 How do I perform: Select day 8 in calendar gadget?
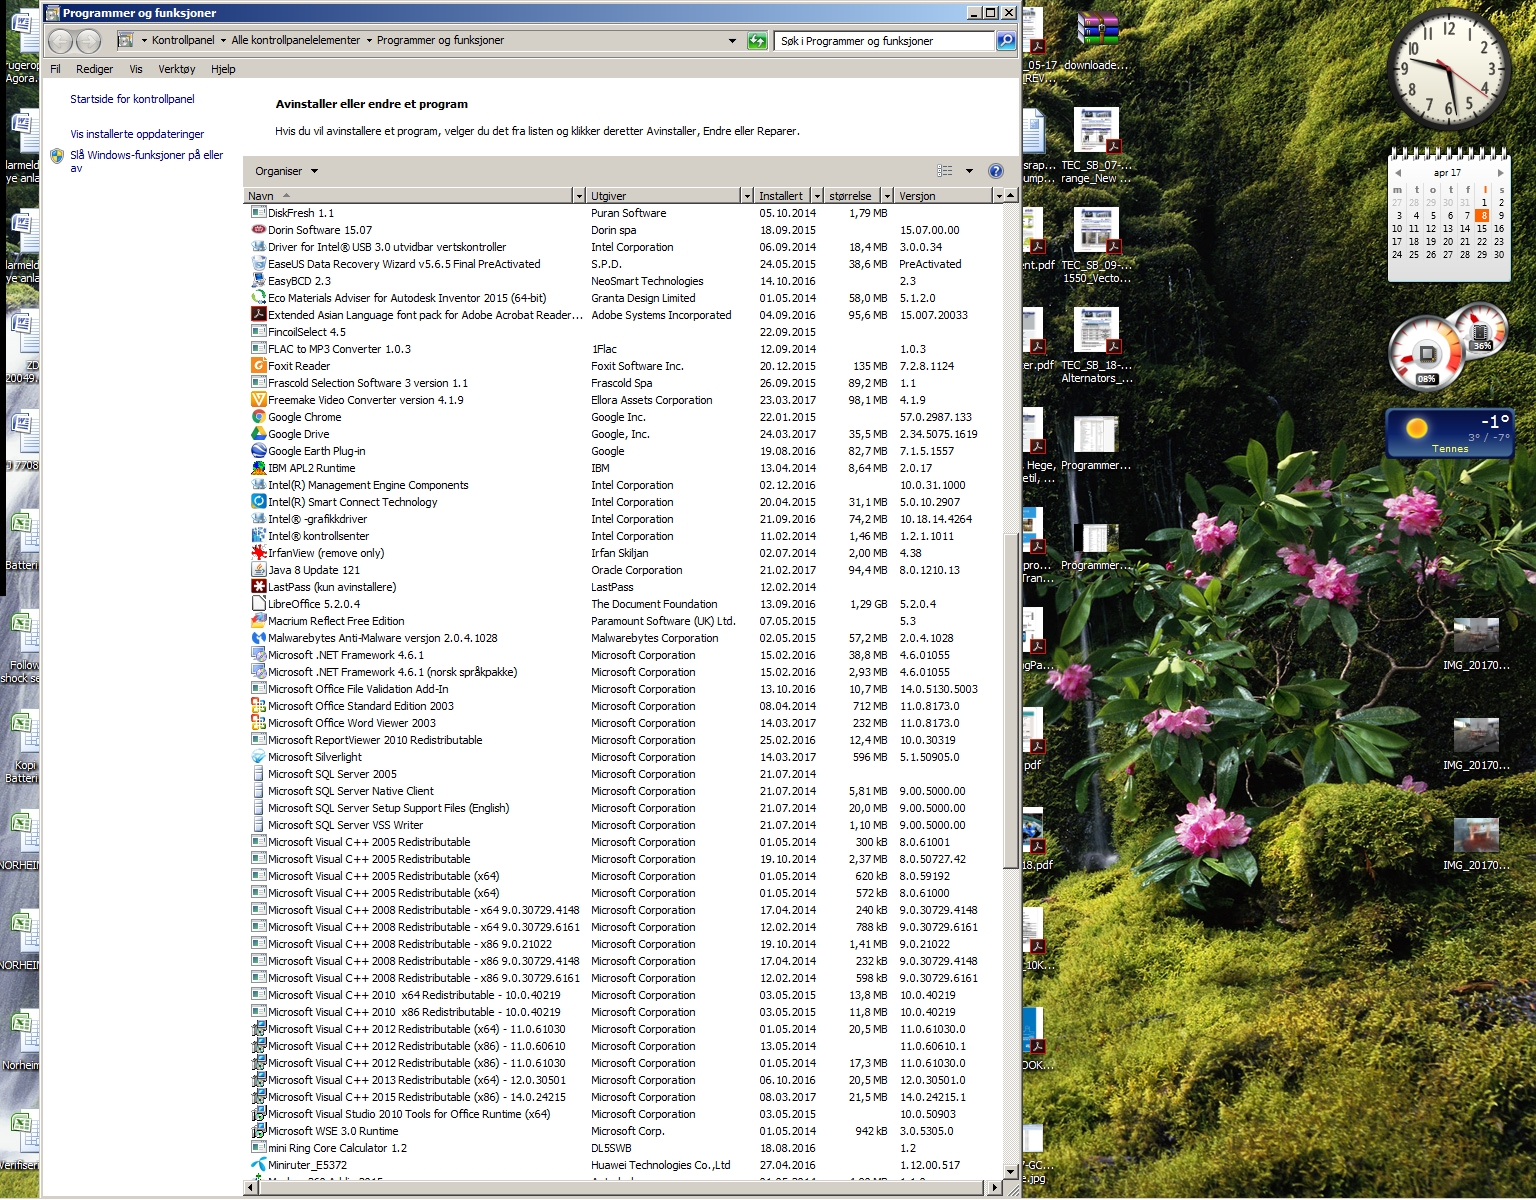(x=1482, y=215)
